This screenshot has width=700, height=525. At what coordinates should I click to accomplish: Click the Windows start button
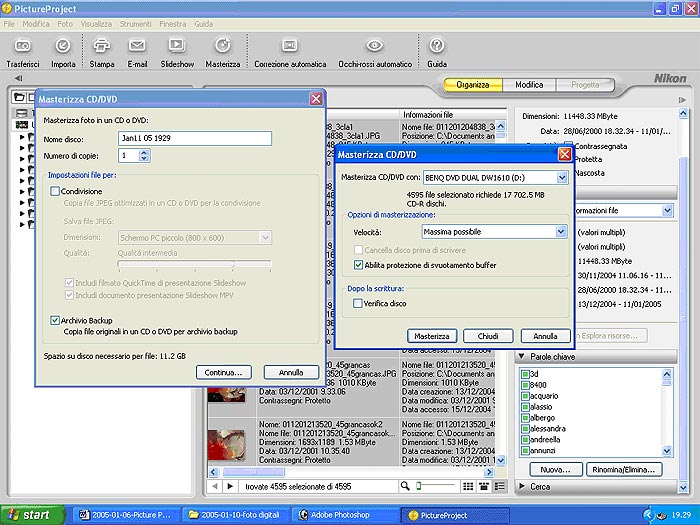pyautogui.click(x=33, y=515)
